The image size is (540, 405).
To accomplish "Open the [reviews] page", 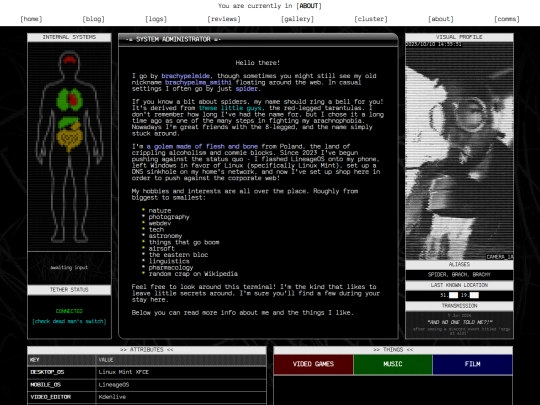I will pyautogui.click(x=224, y=19).
